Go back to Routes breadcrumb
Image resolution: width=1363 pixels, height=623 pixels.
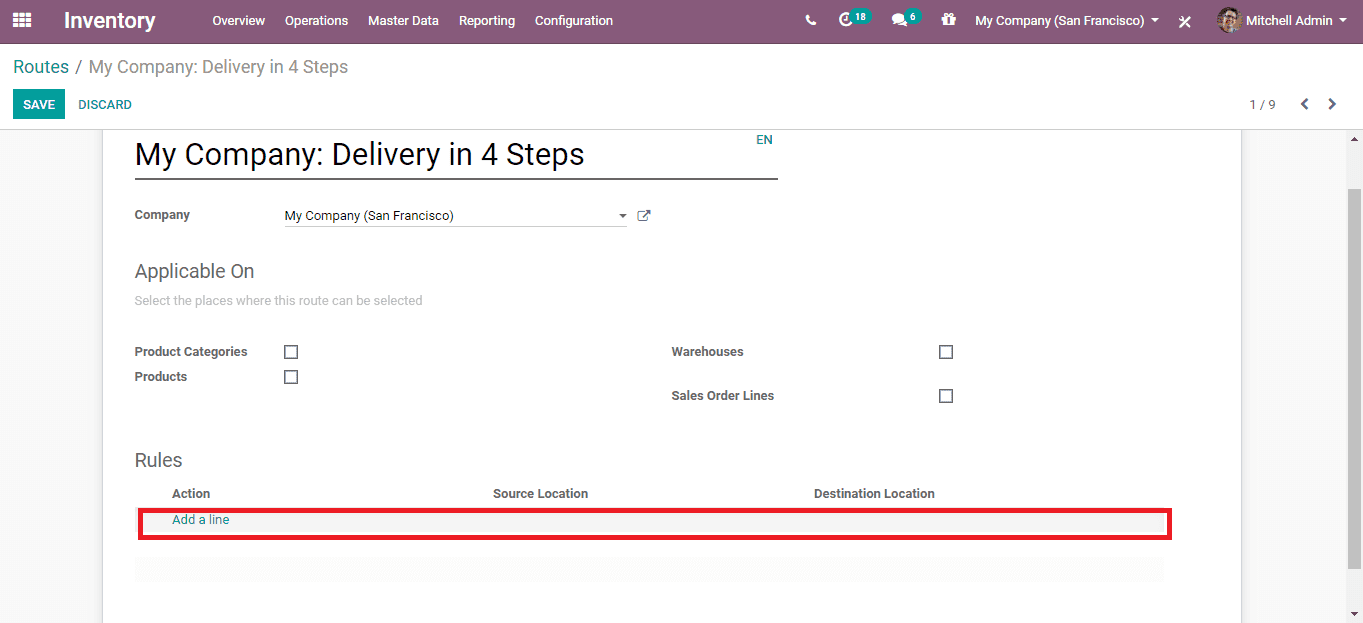tap(41, 67)
